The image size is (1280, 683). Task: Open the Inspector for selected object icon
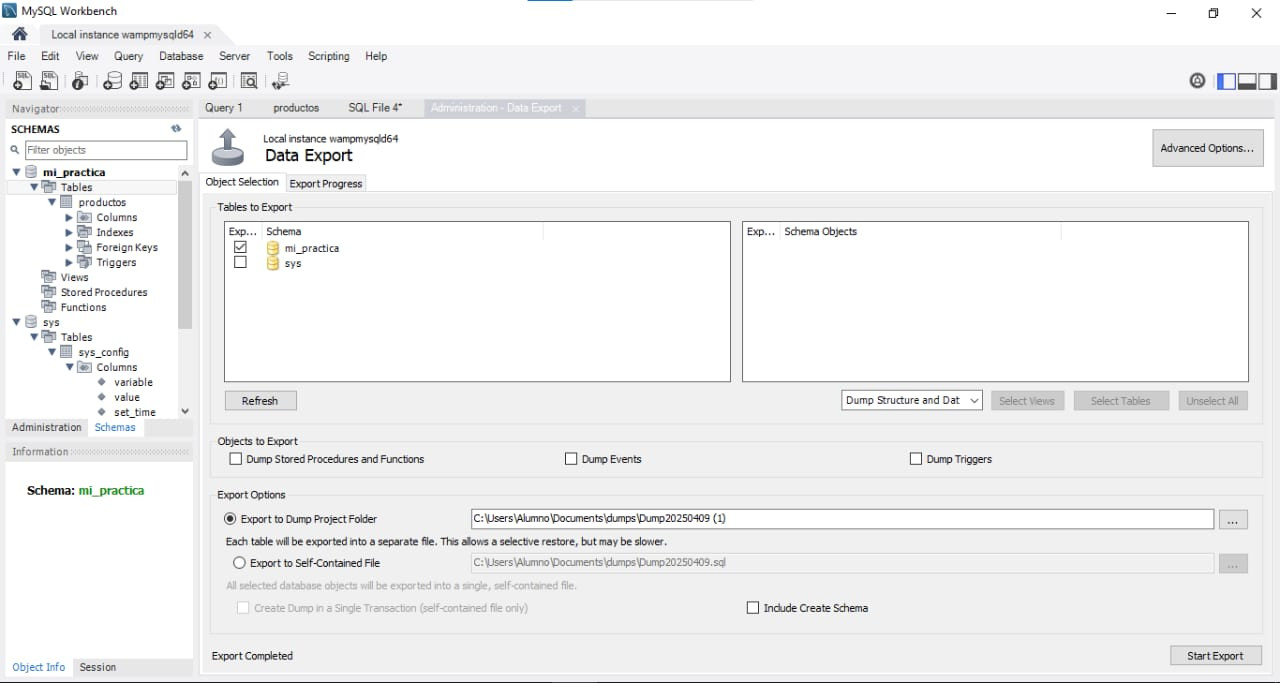(x=80, y=81)
